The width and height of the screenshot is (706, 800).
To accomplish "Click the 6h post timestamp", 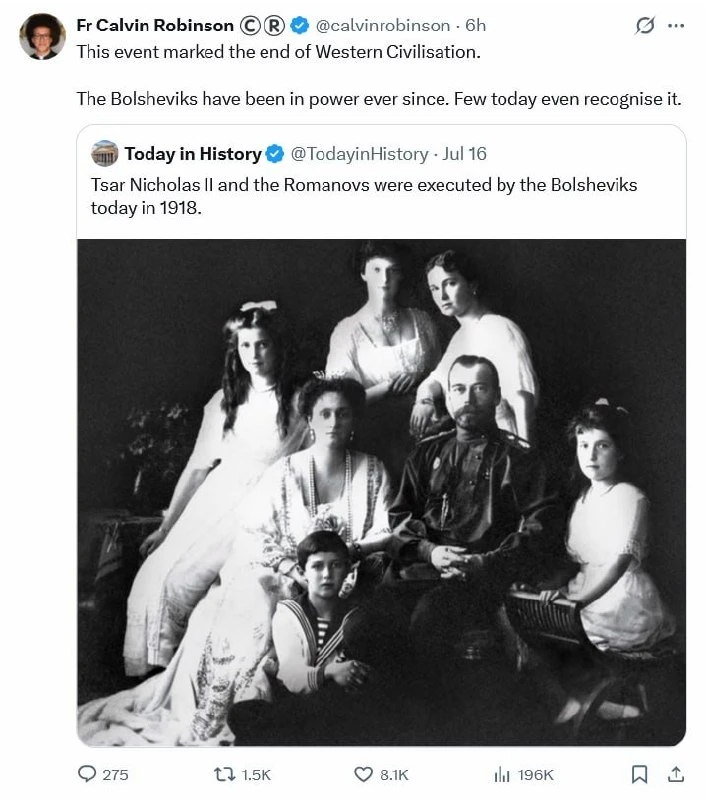I will pyautogui.click(x=475, y=25).
